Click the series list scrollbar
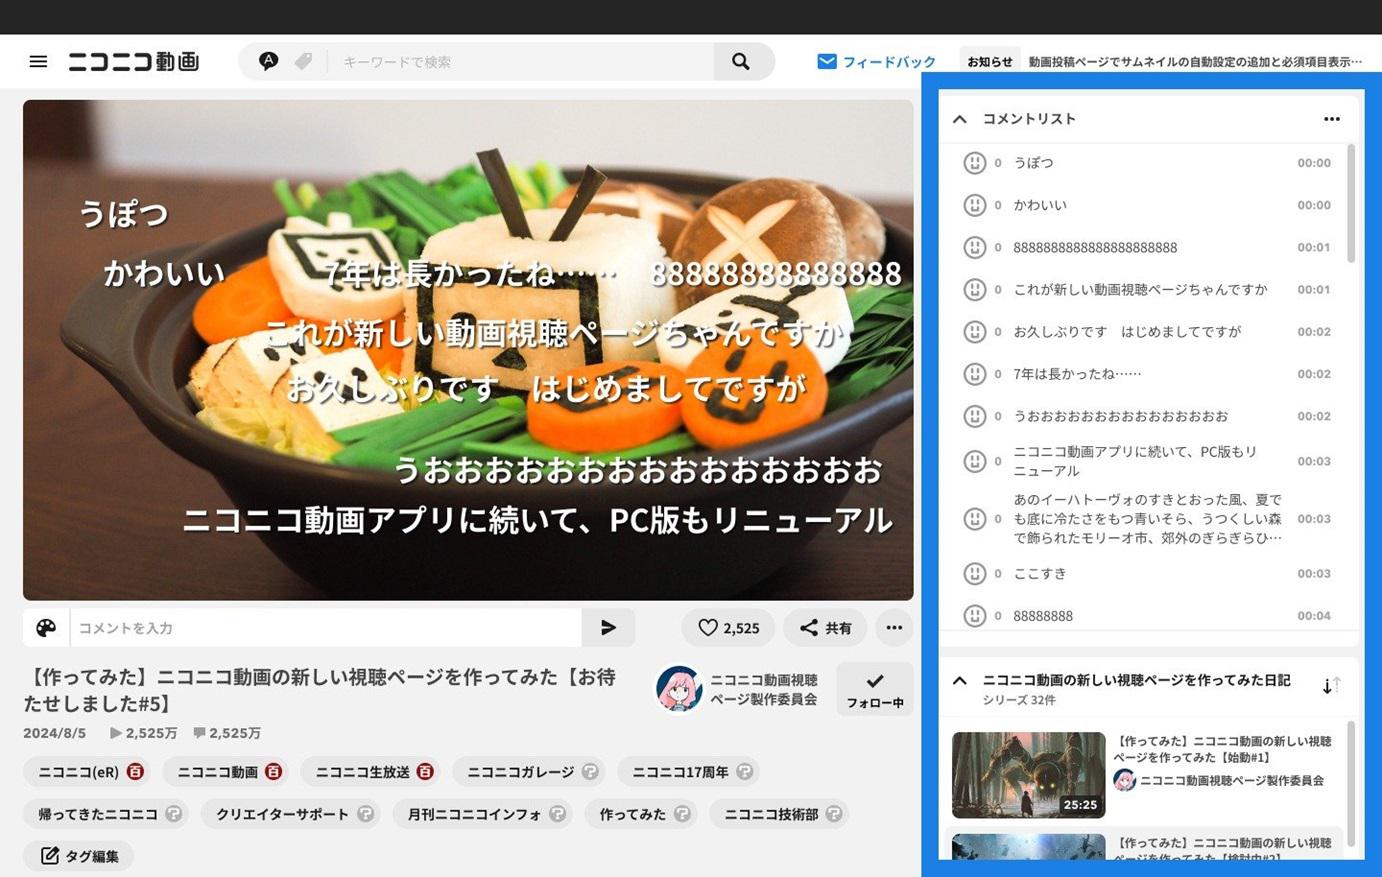The width and height of the screenshot is (1382, 877). pos(1351,785)
